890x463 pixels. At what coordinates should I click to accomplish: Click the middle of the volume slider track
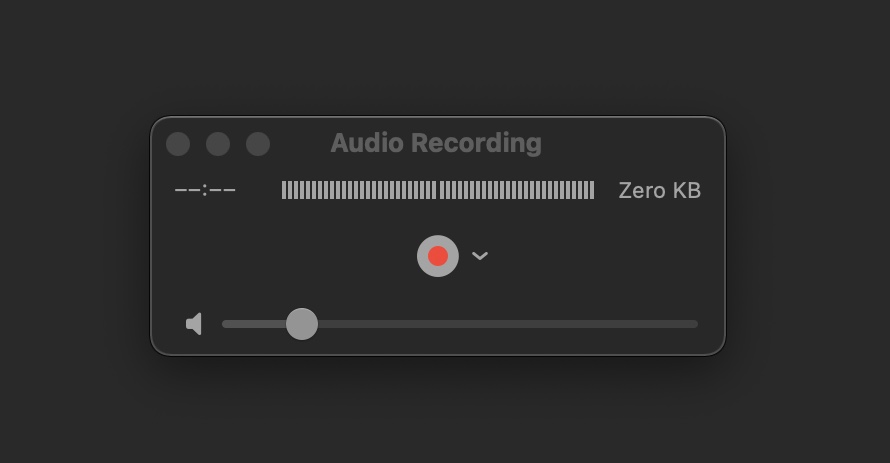(460, 324)
